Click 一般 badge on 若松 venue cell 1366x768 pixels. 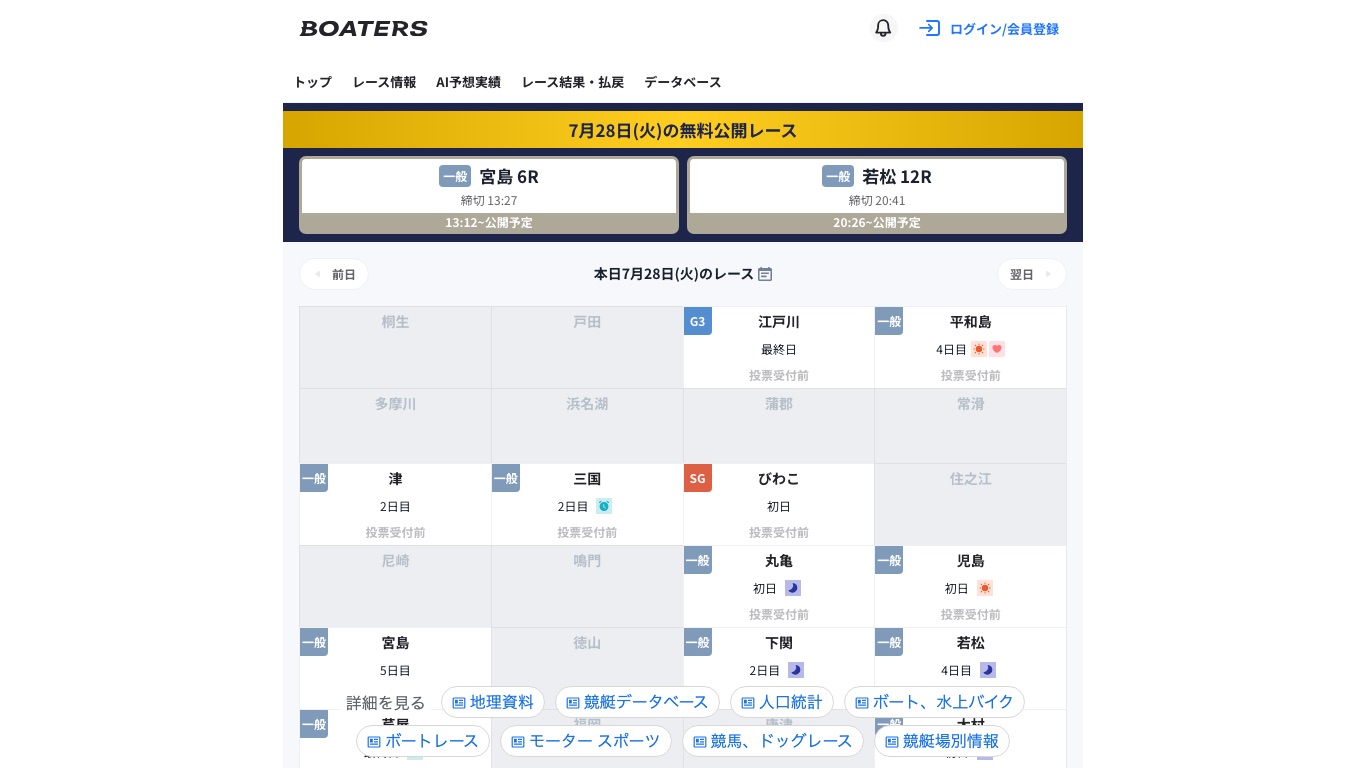pyautogui.click(x=889, y=642)
